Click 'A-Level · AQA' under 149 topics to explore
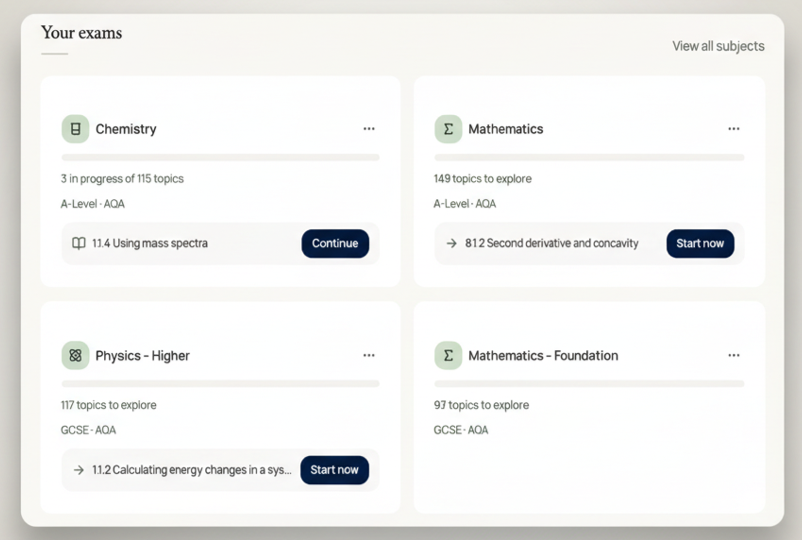 click(x=465, y=204)
